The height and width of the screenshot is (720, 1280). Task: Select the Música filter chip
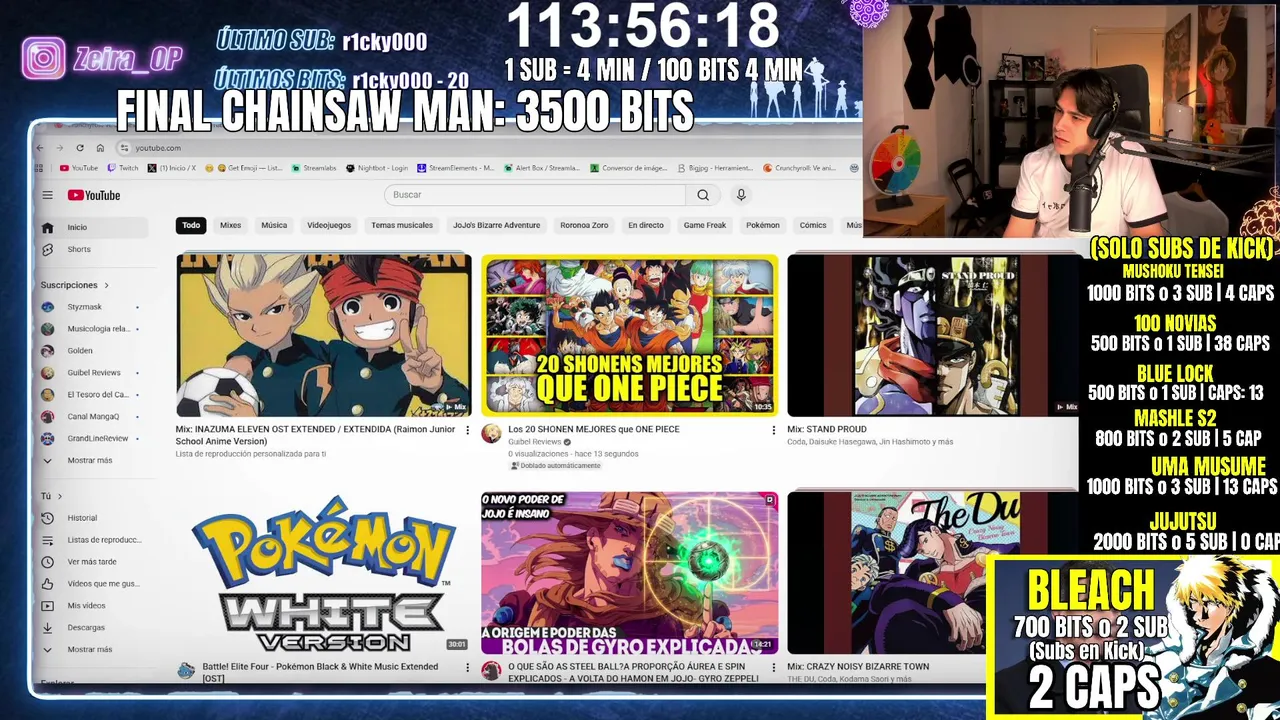pos(274,225)
